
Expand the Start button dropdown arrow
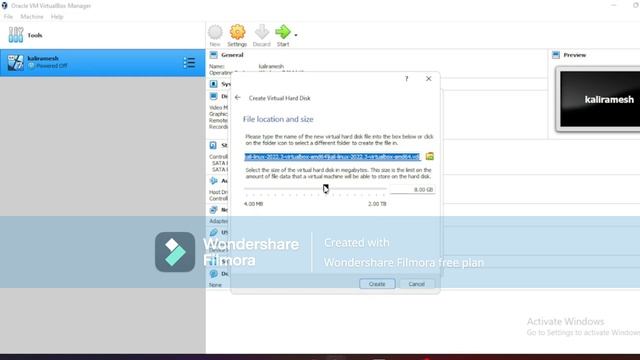[296, 36]
